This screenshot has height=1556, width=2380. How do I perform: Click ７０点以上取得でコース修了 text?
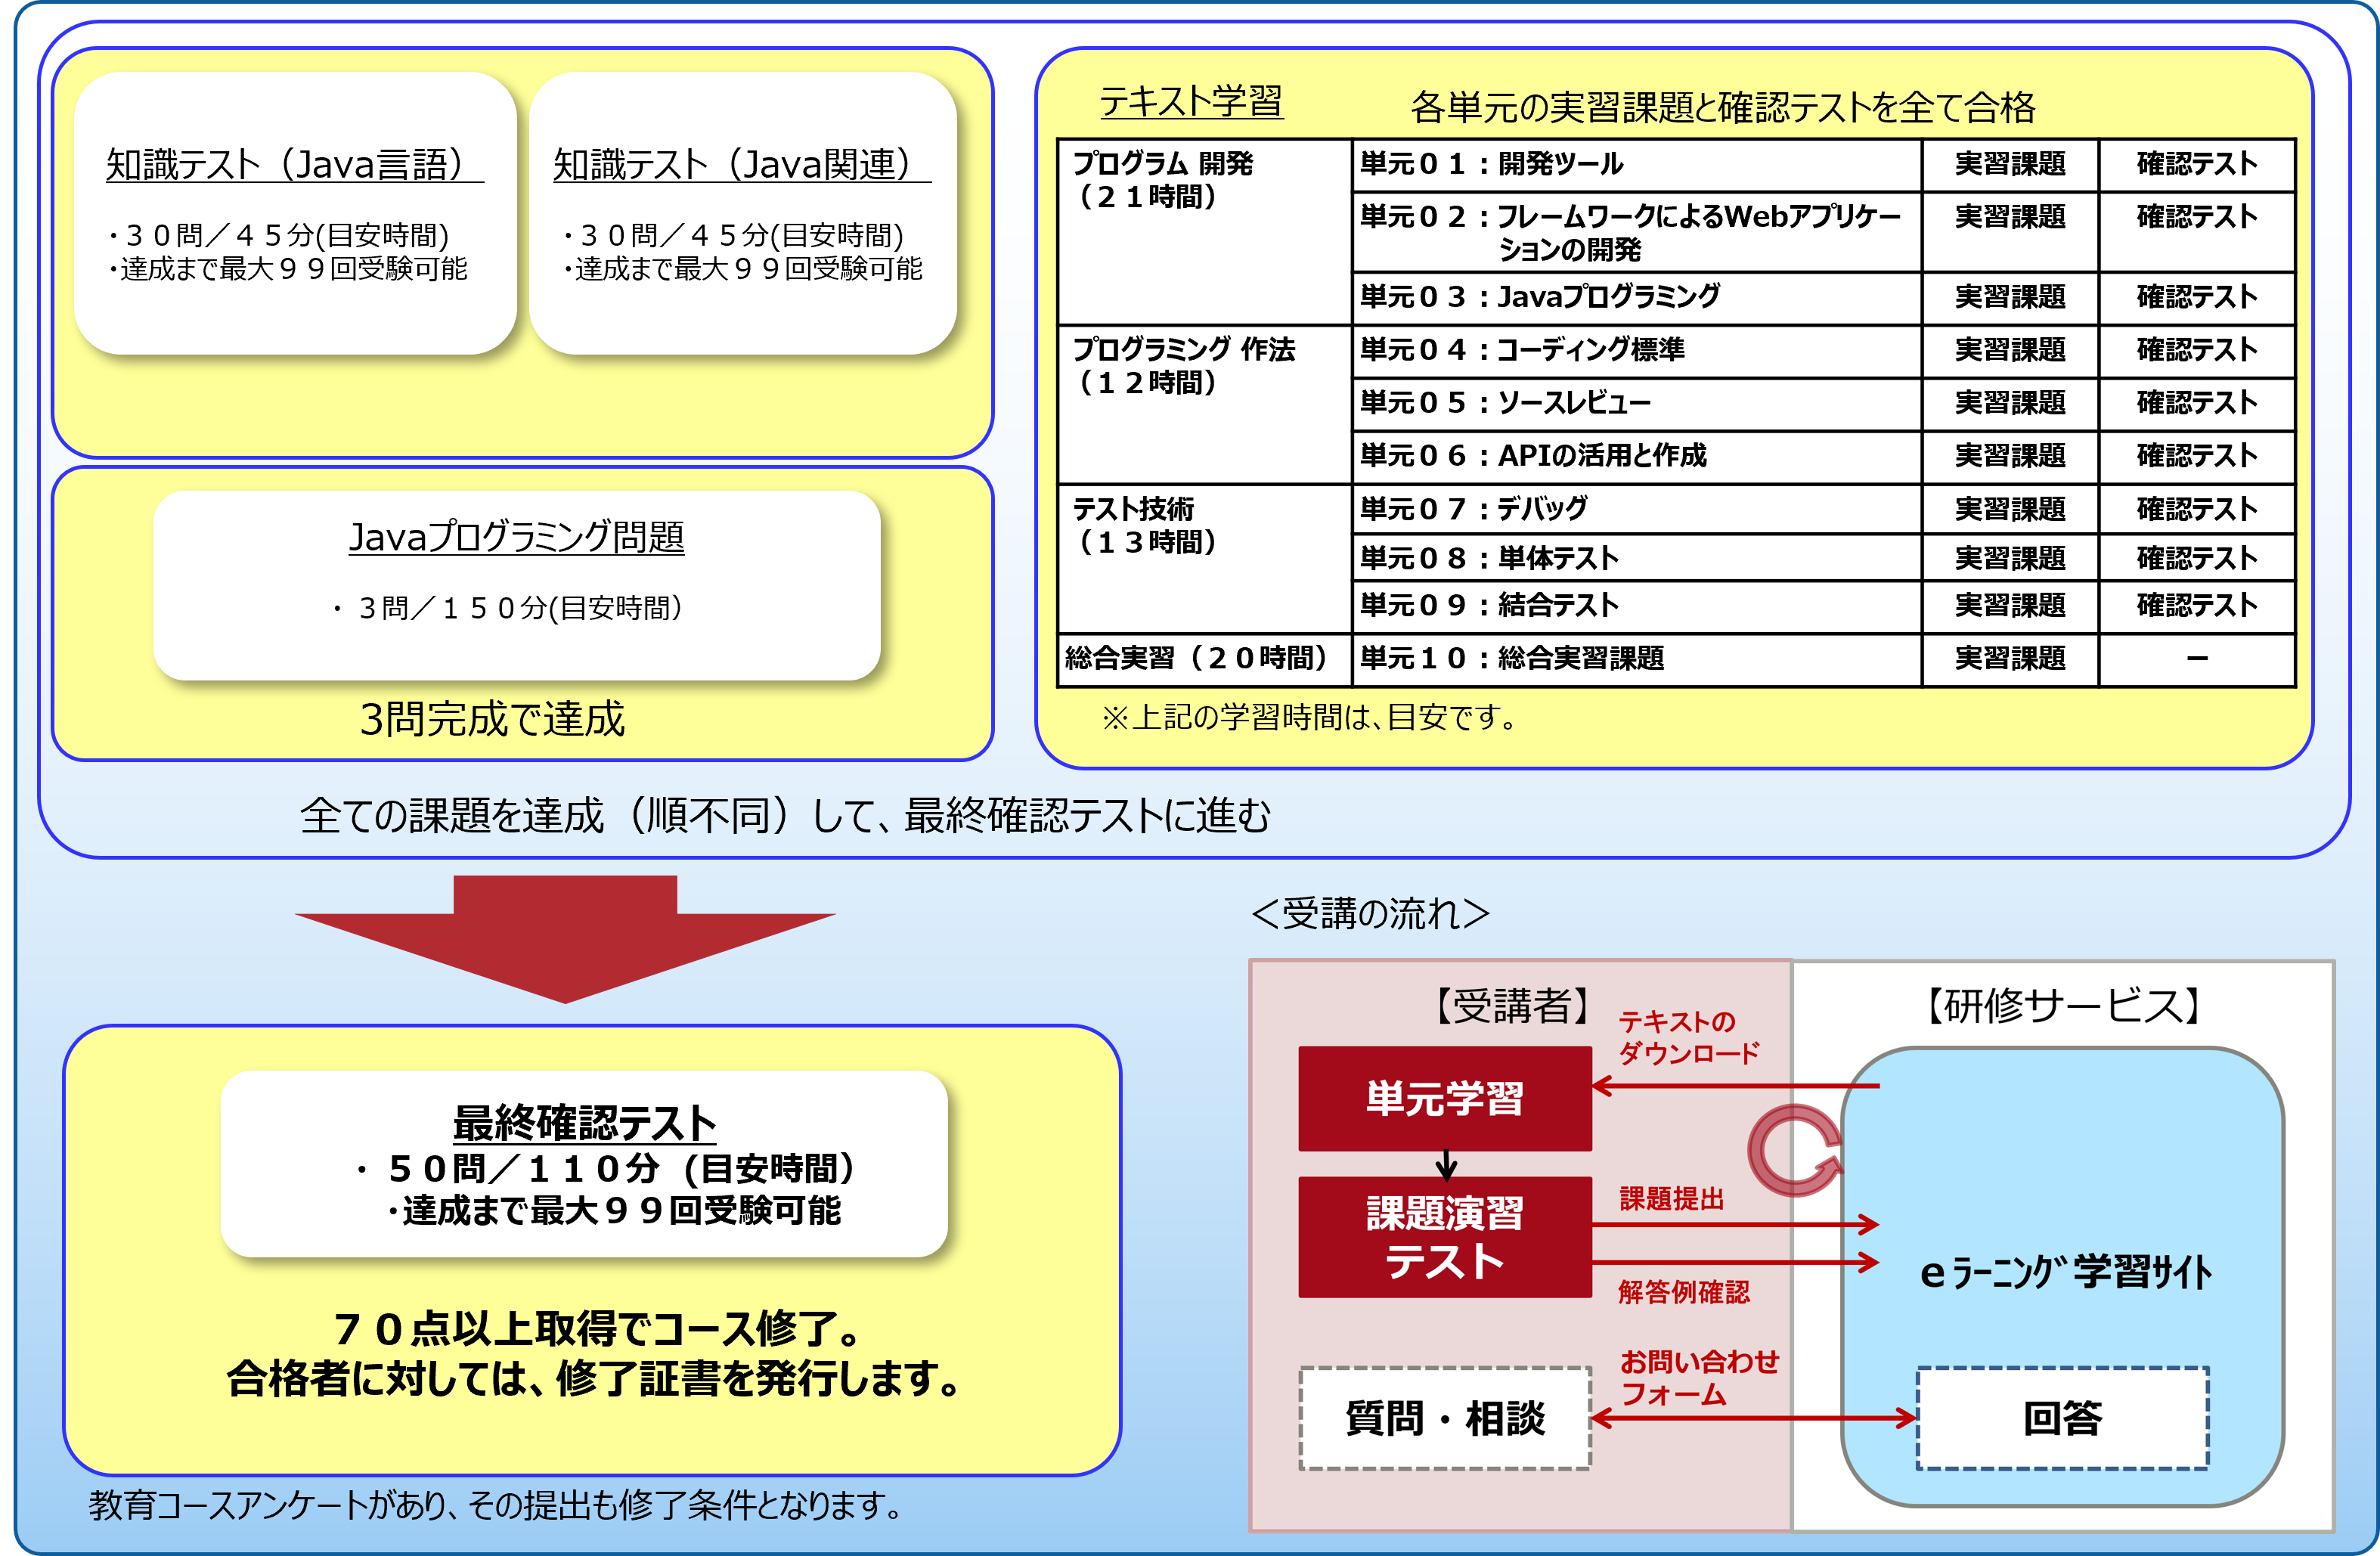tap(598, 1329)
